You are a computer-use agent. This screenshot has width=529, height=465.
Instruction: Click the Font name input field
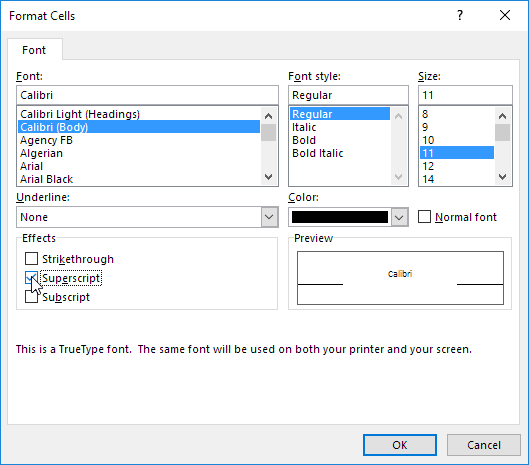[147, 95]
